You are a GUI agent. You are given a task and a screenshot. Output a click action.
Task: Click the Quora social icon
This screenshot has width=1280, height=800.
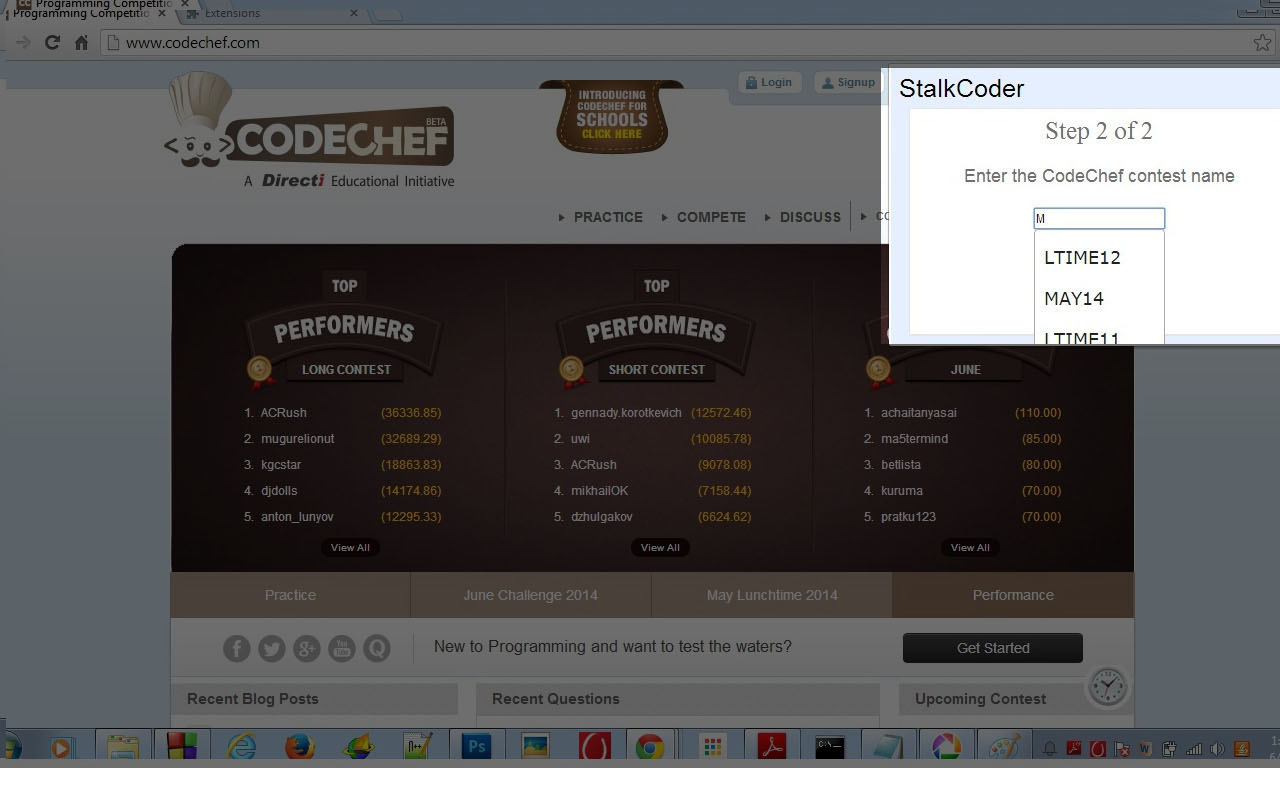pyautogui.click(x=377, y=648)
